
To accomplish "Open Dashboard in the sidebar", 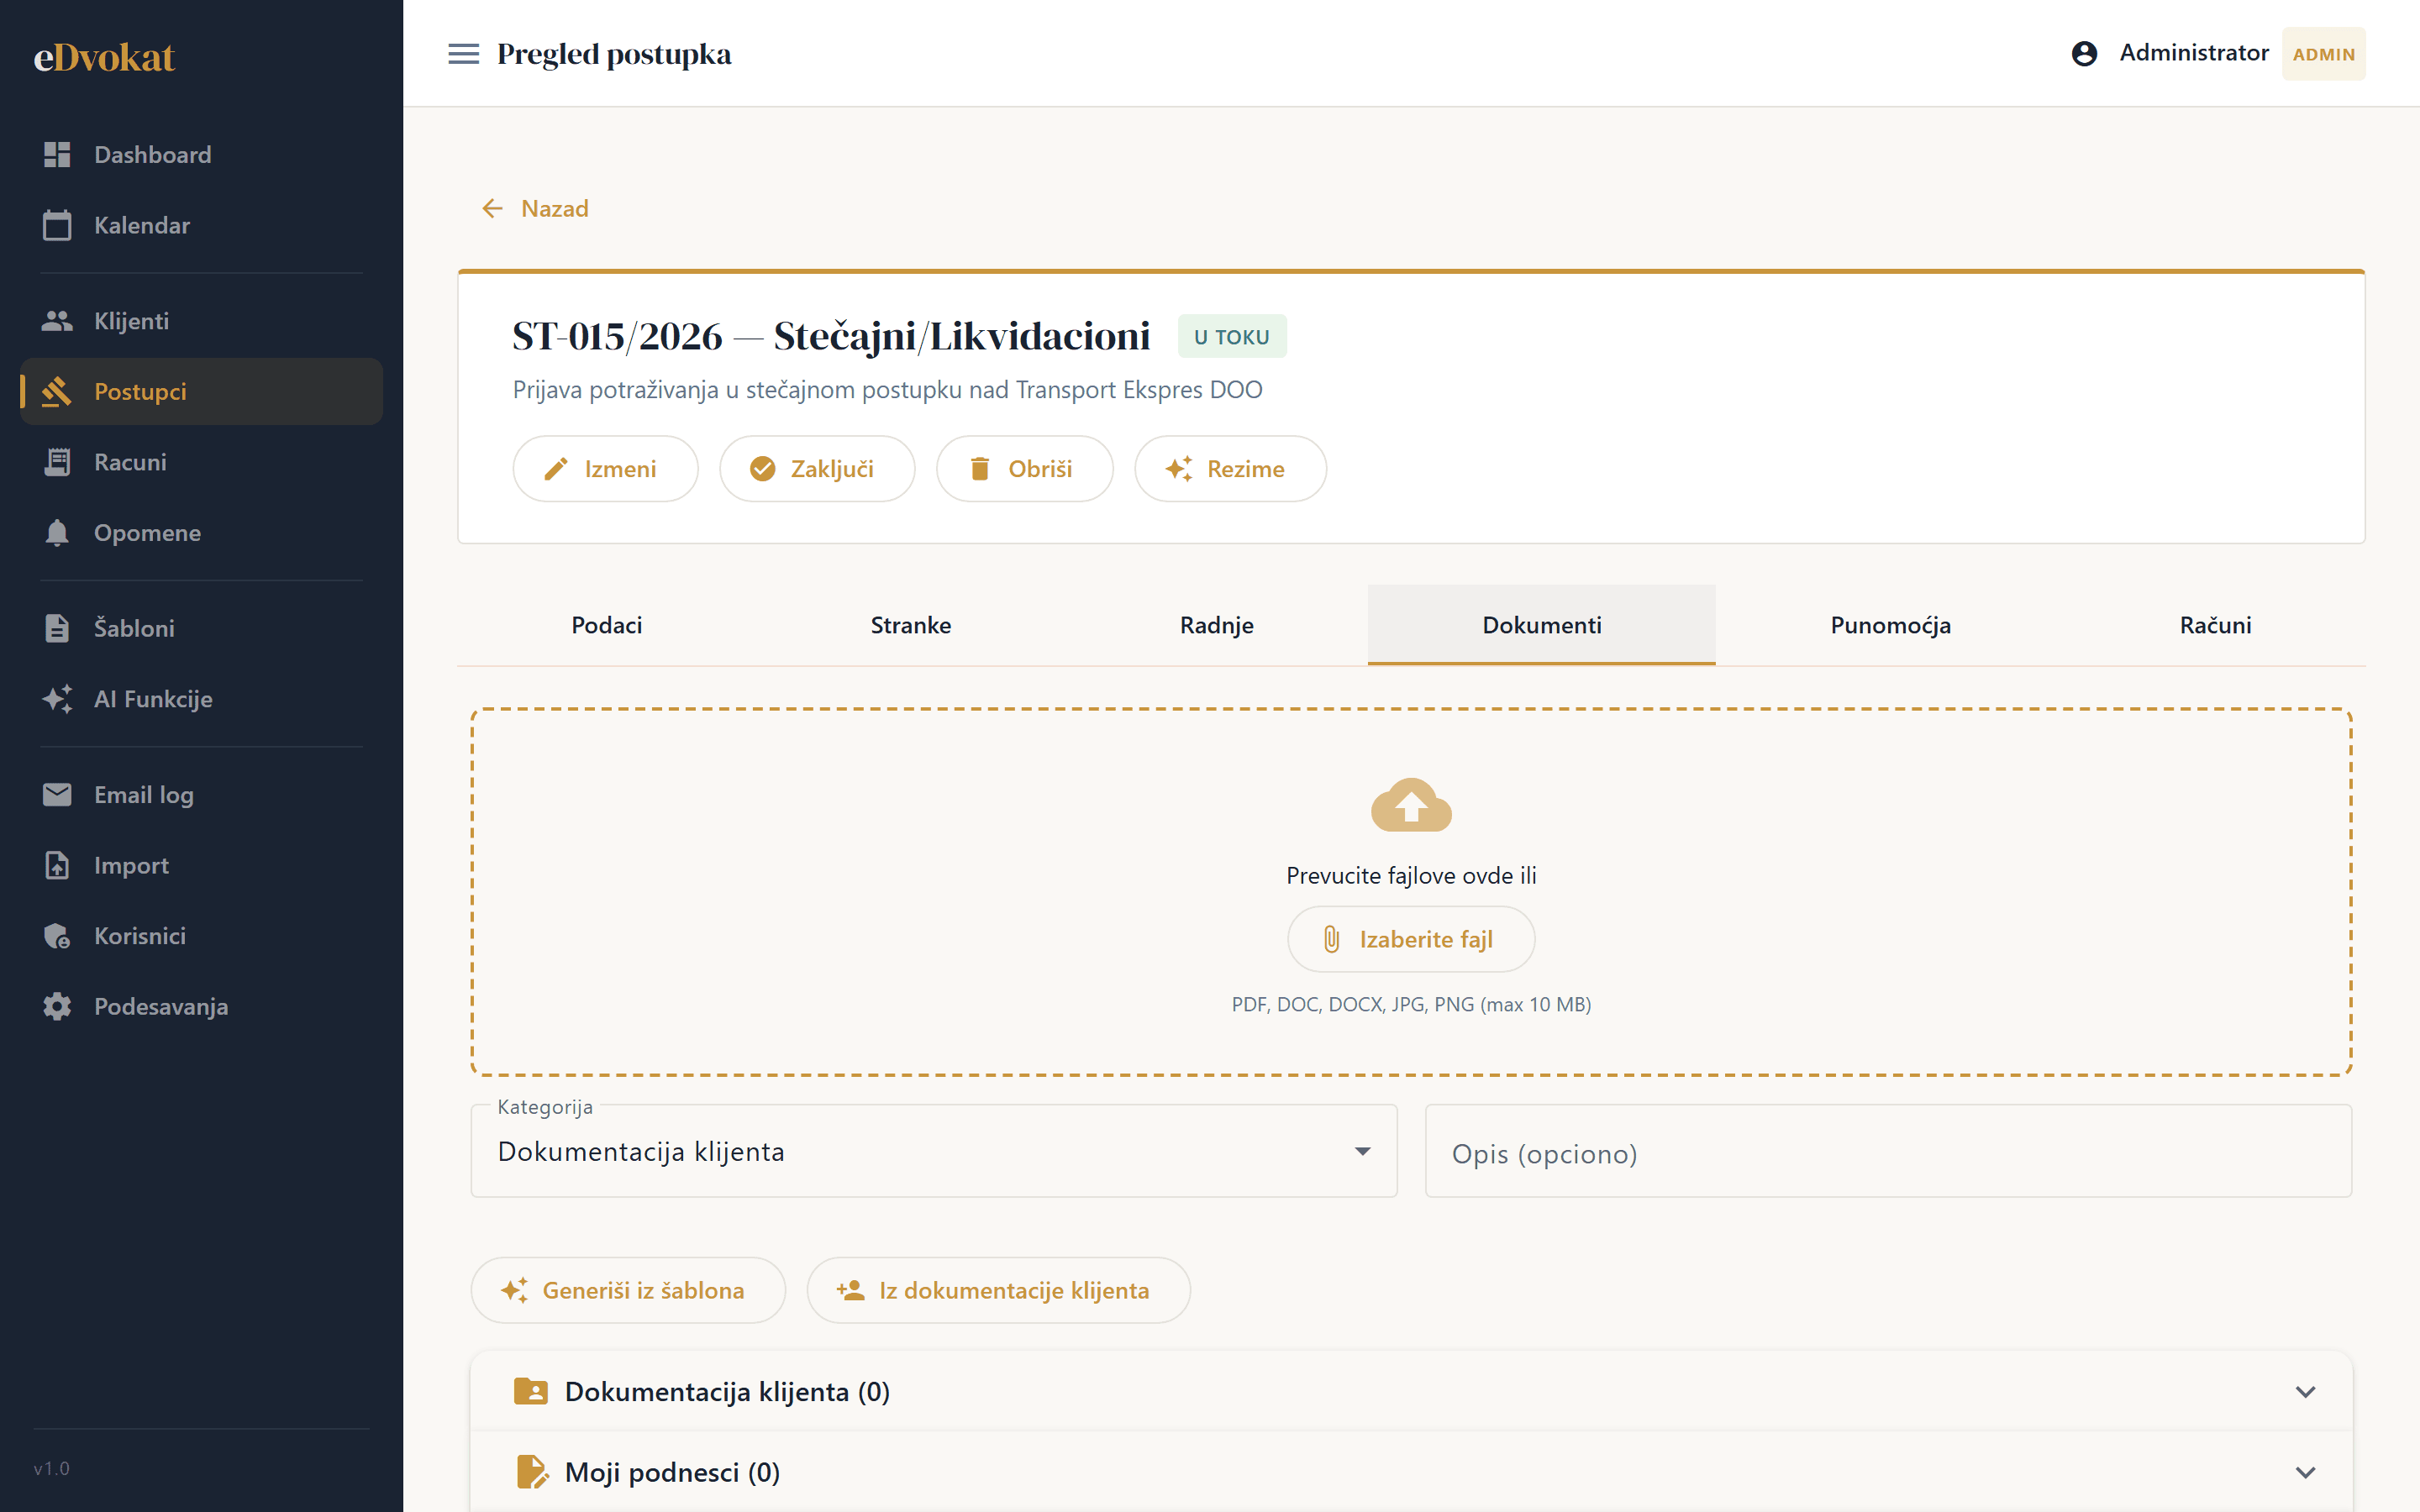I will point(201,154).
